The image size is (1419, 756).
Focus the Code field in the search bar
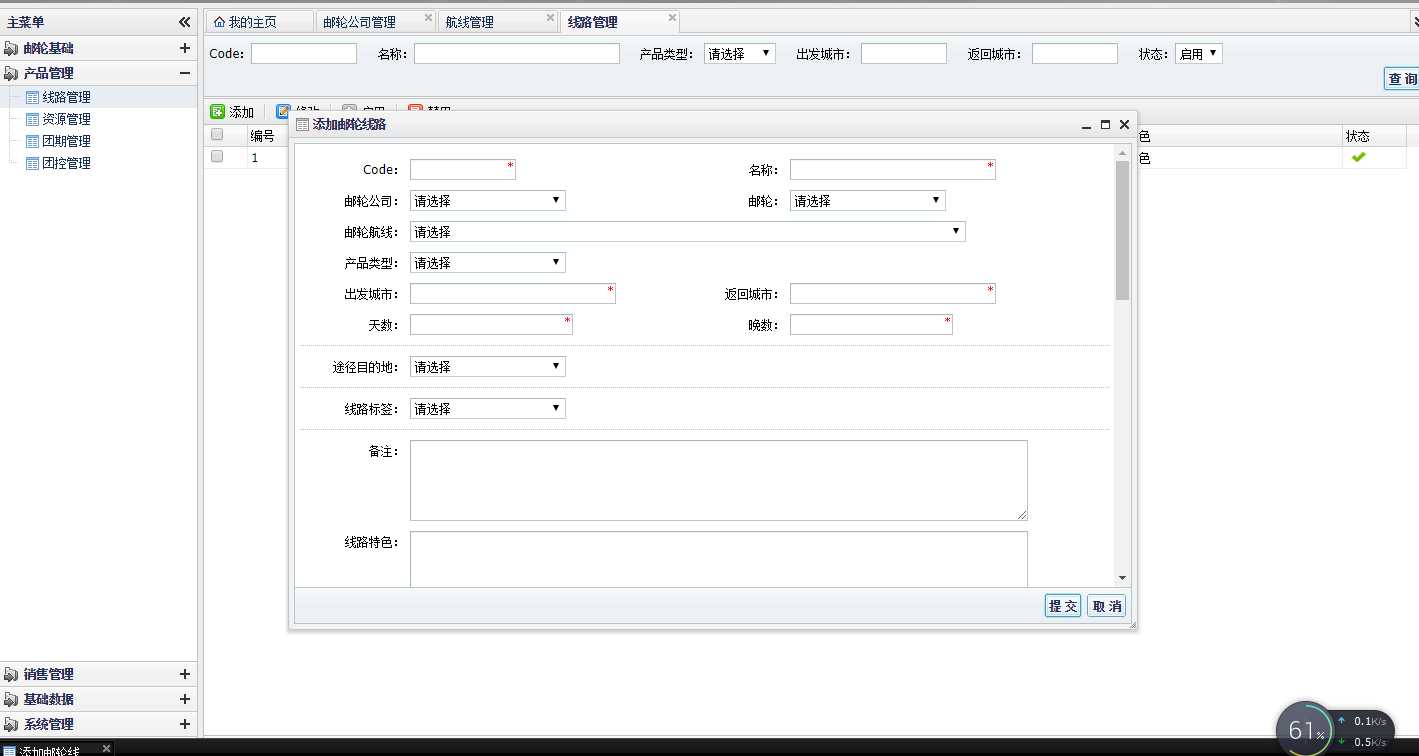(304, 54)
